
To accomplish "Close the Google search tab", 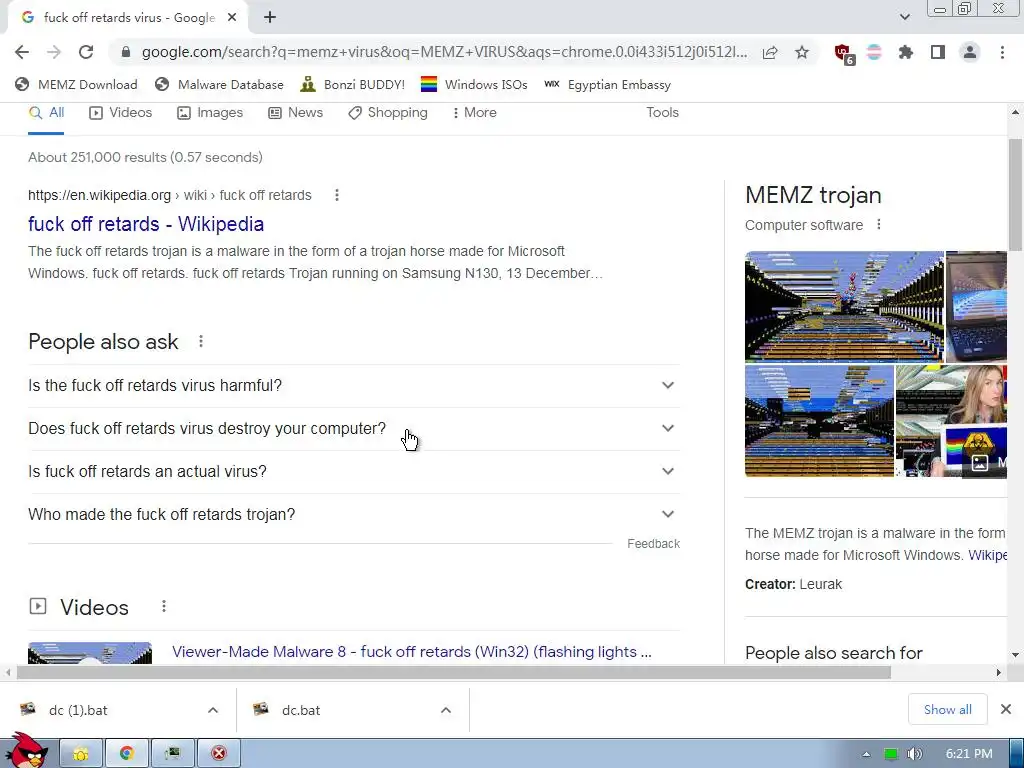I will 232,18.
